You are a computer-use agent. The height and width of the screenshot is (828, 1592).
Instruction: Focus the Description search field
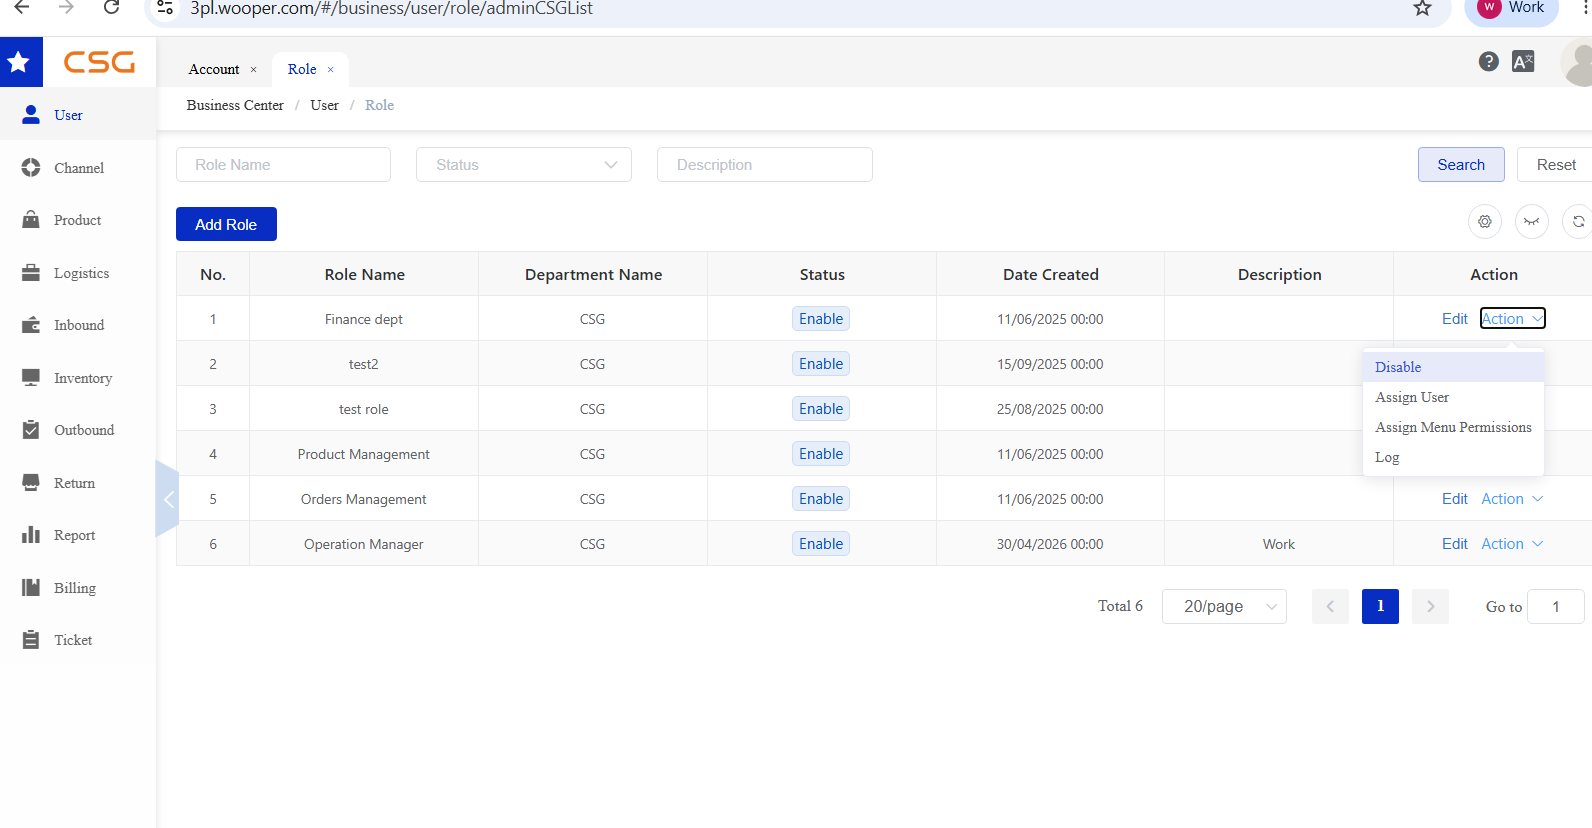click(x=765, y=165)
